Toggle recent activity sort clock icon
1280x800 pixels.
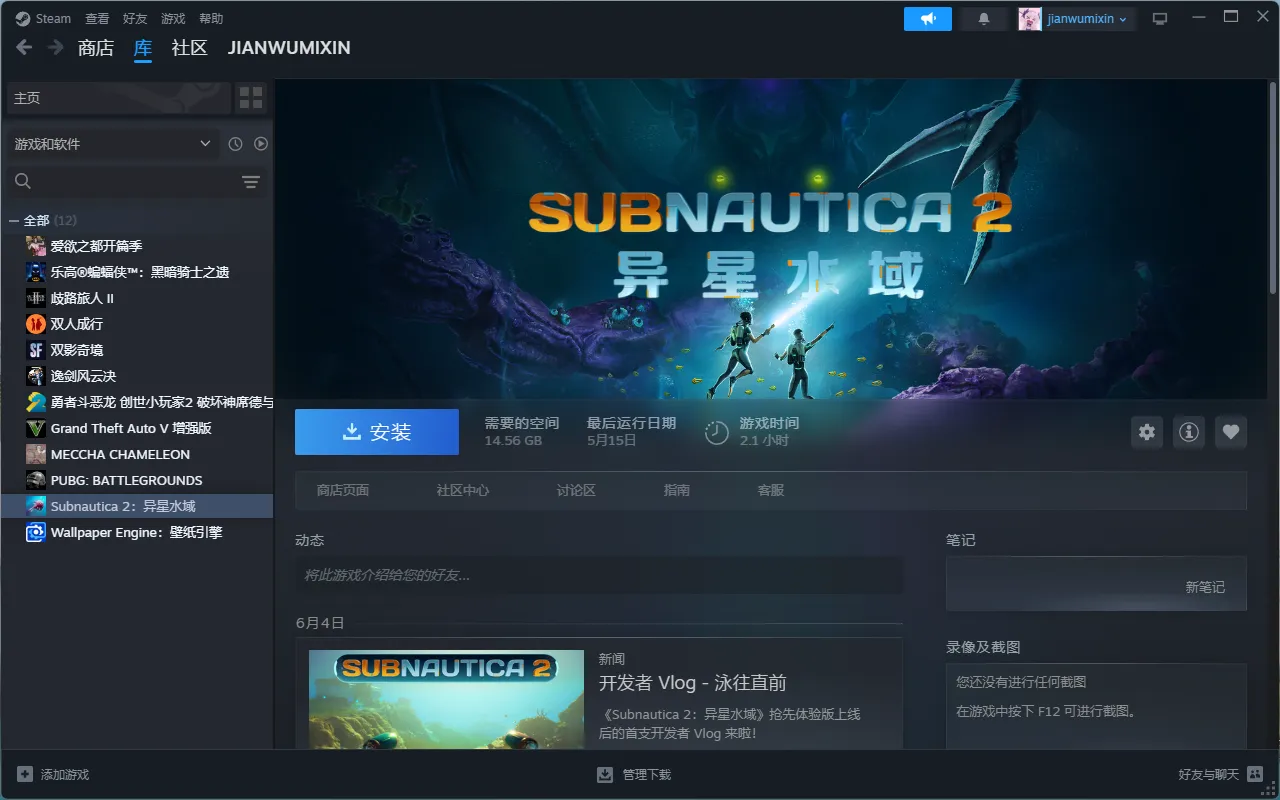click(235, 144)
